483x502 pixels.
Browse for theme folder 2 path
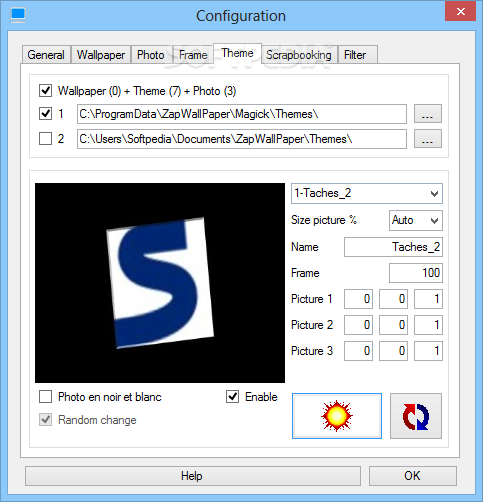coord(428,138)
